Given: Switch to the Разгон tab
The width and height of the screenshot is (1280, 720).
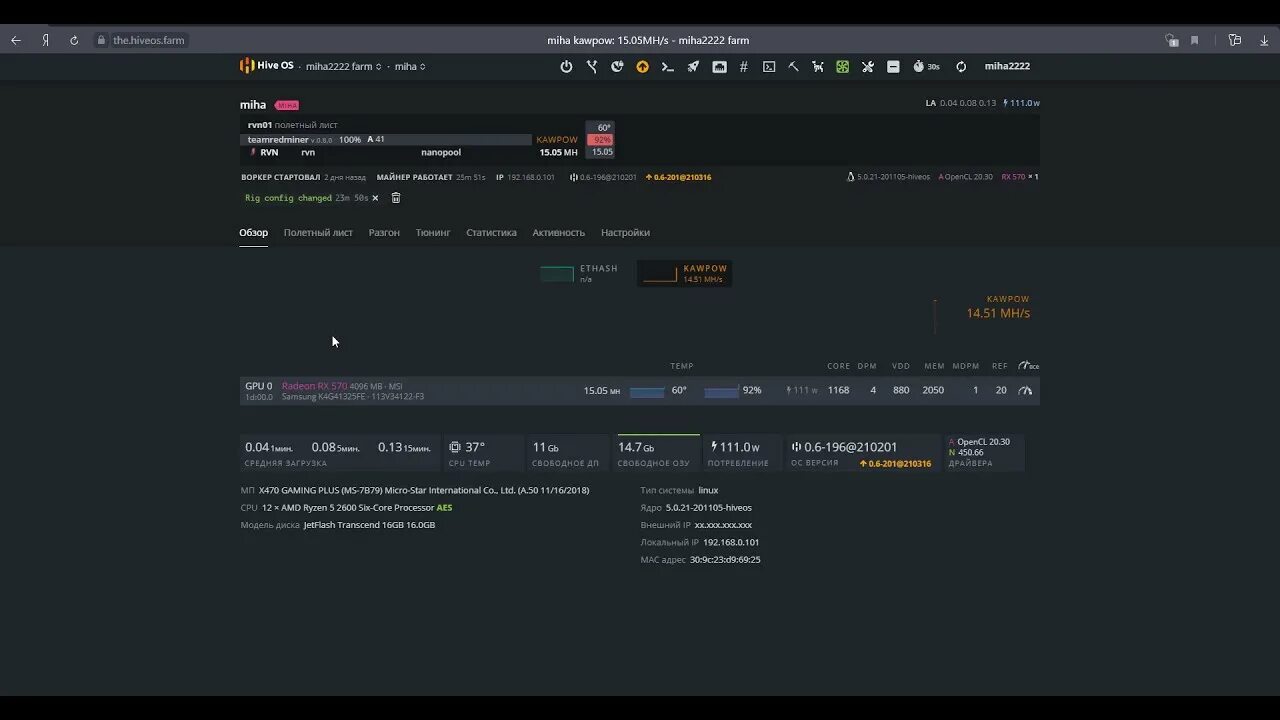Looking at the screenshot, I should click(384, 232).
